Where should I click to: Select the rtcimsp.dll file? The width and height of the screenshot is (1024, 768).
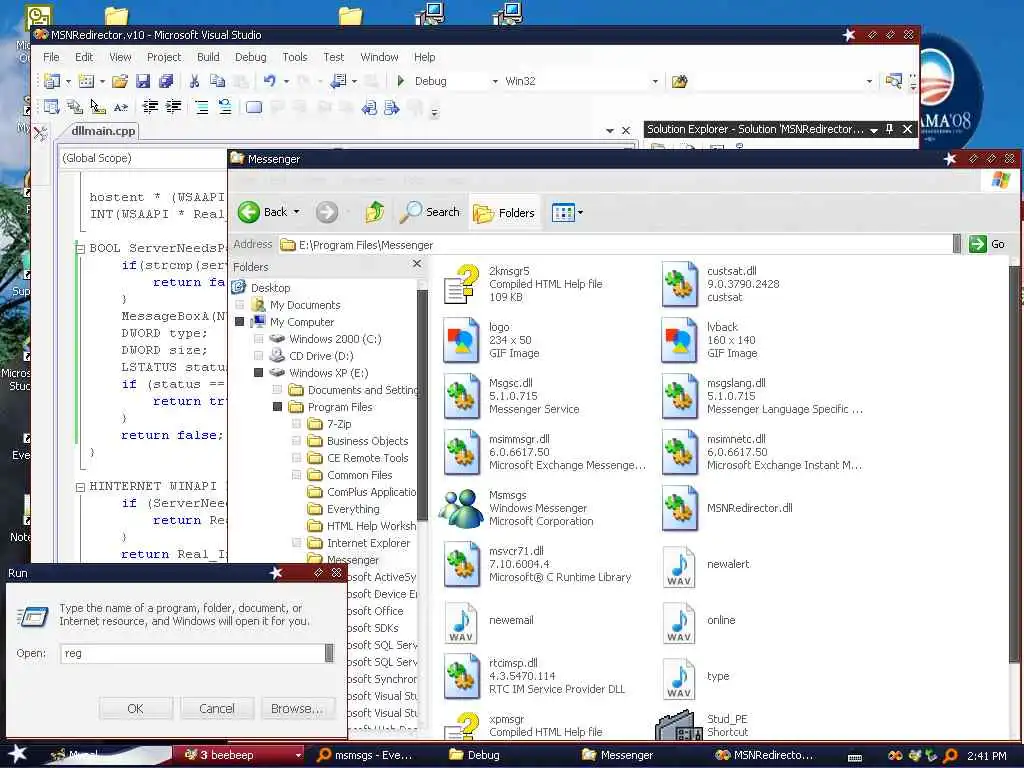[x=534, y=676]
